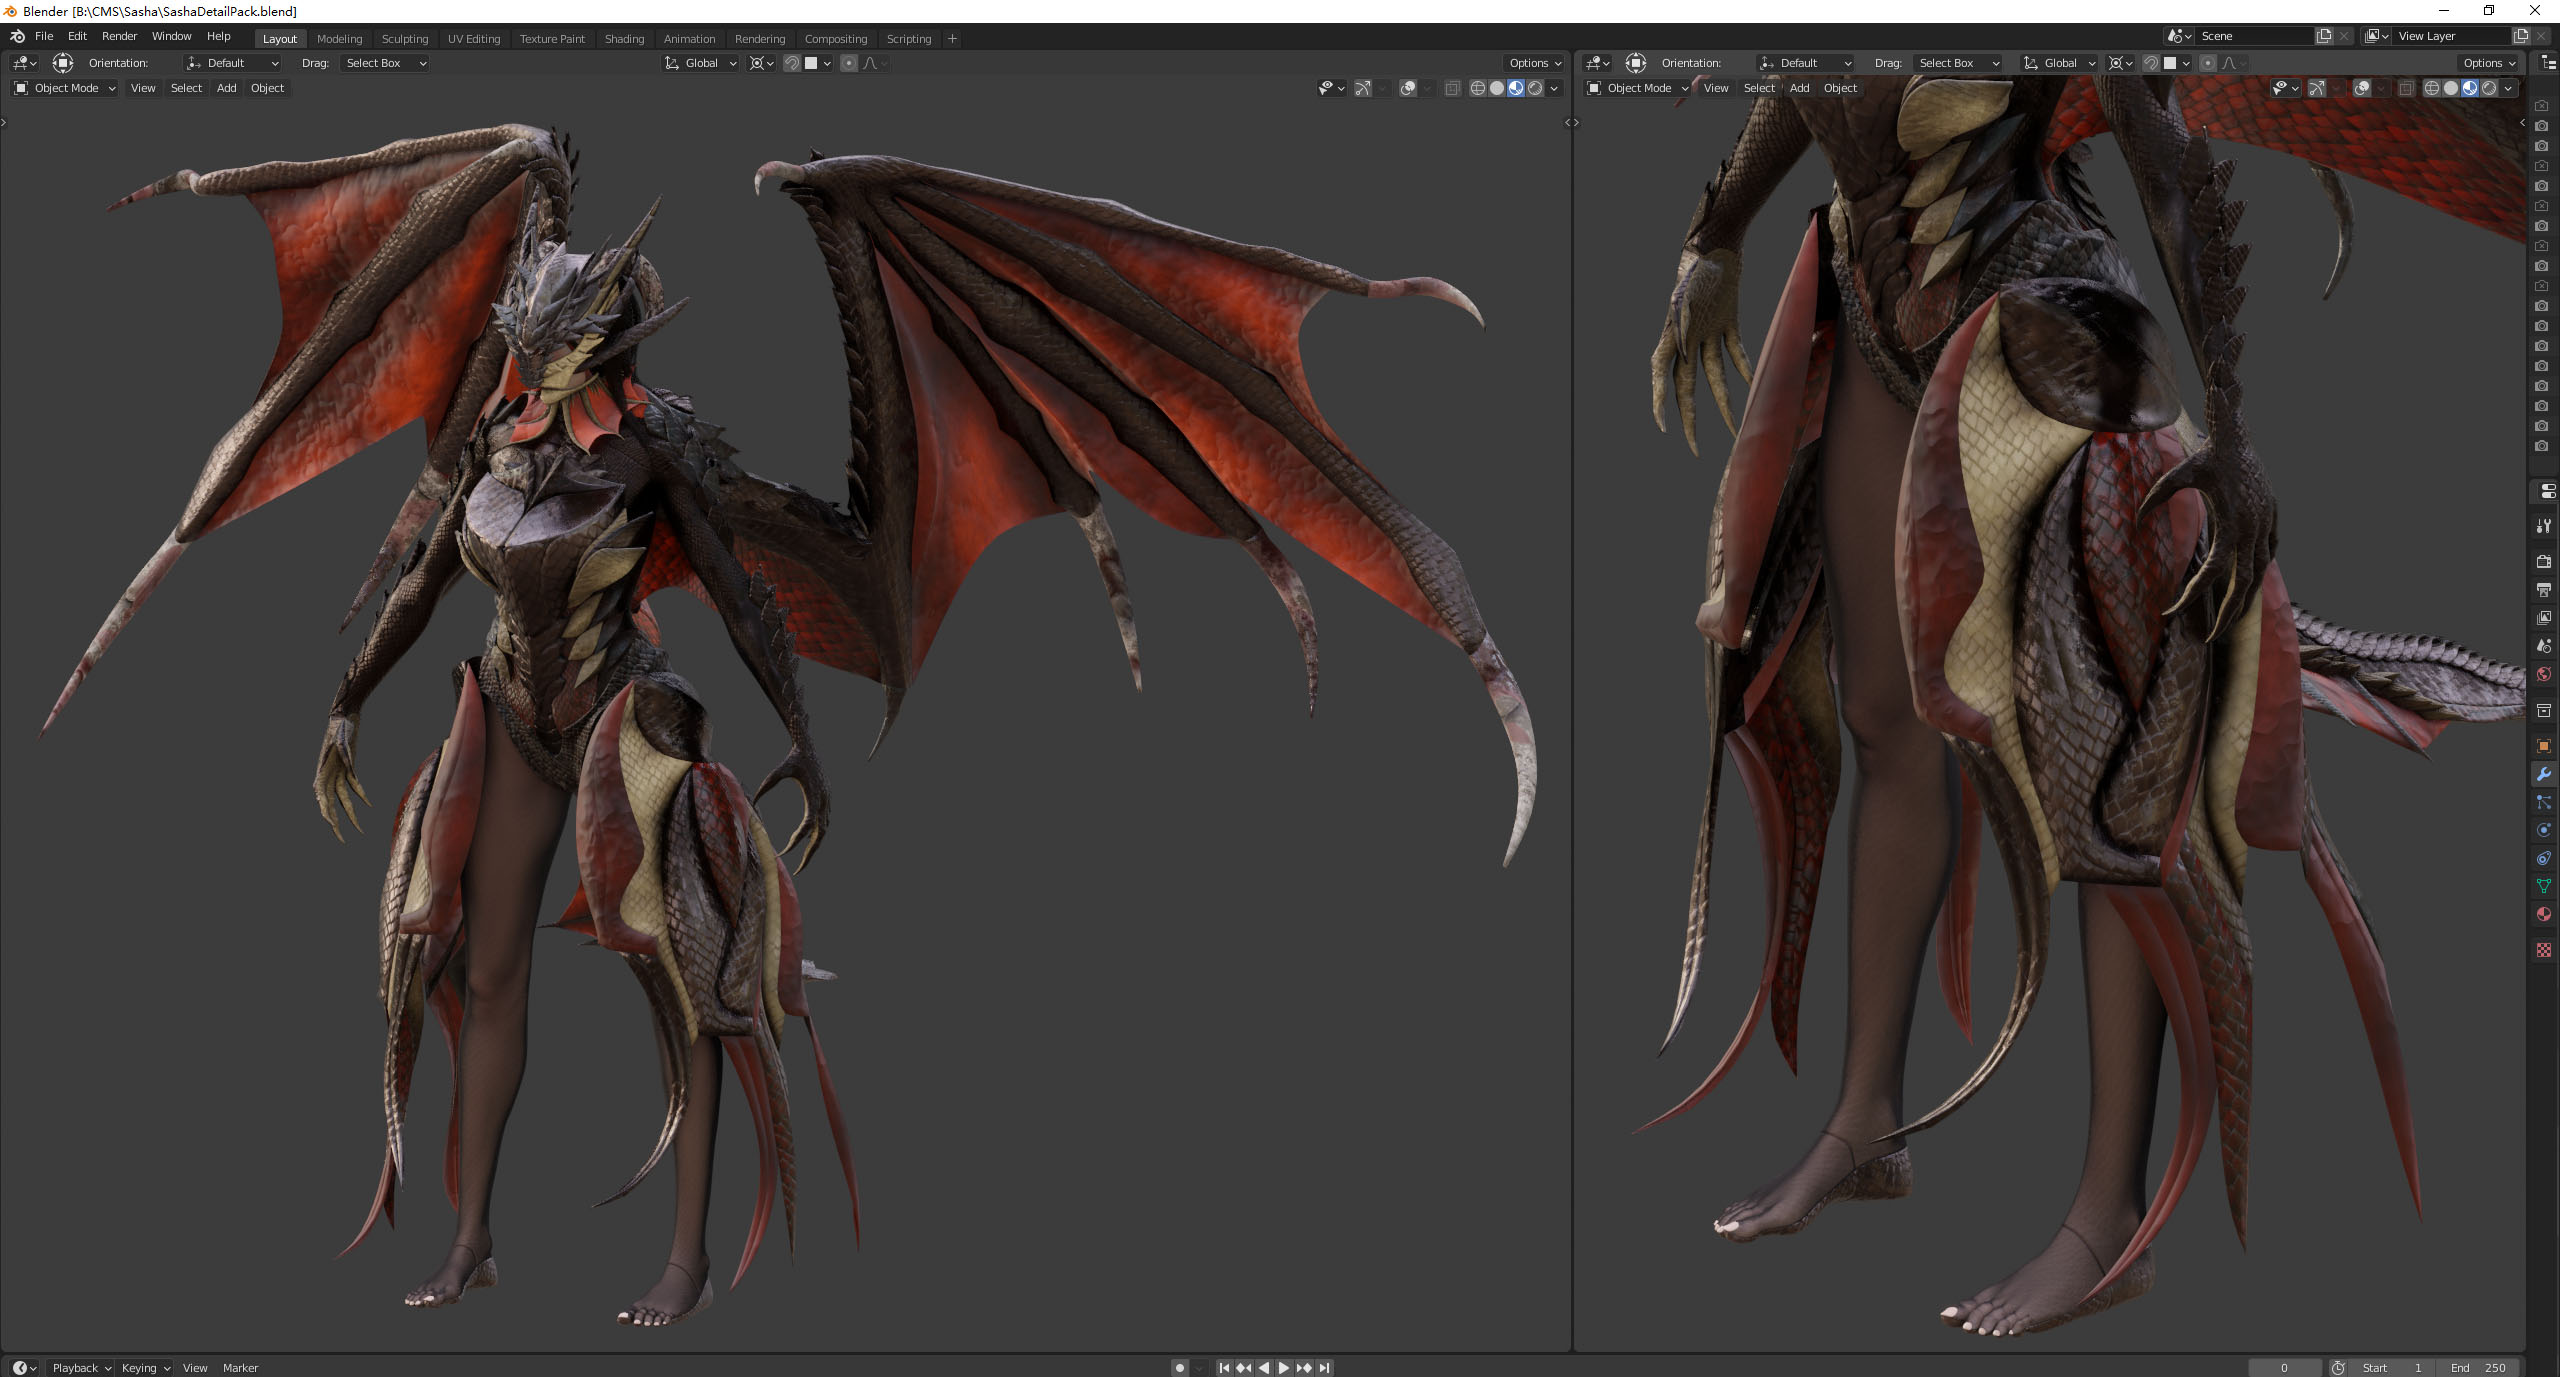Toggle snapping in right viewport header
2560x1377 pixels.
(2150, 63)
